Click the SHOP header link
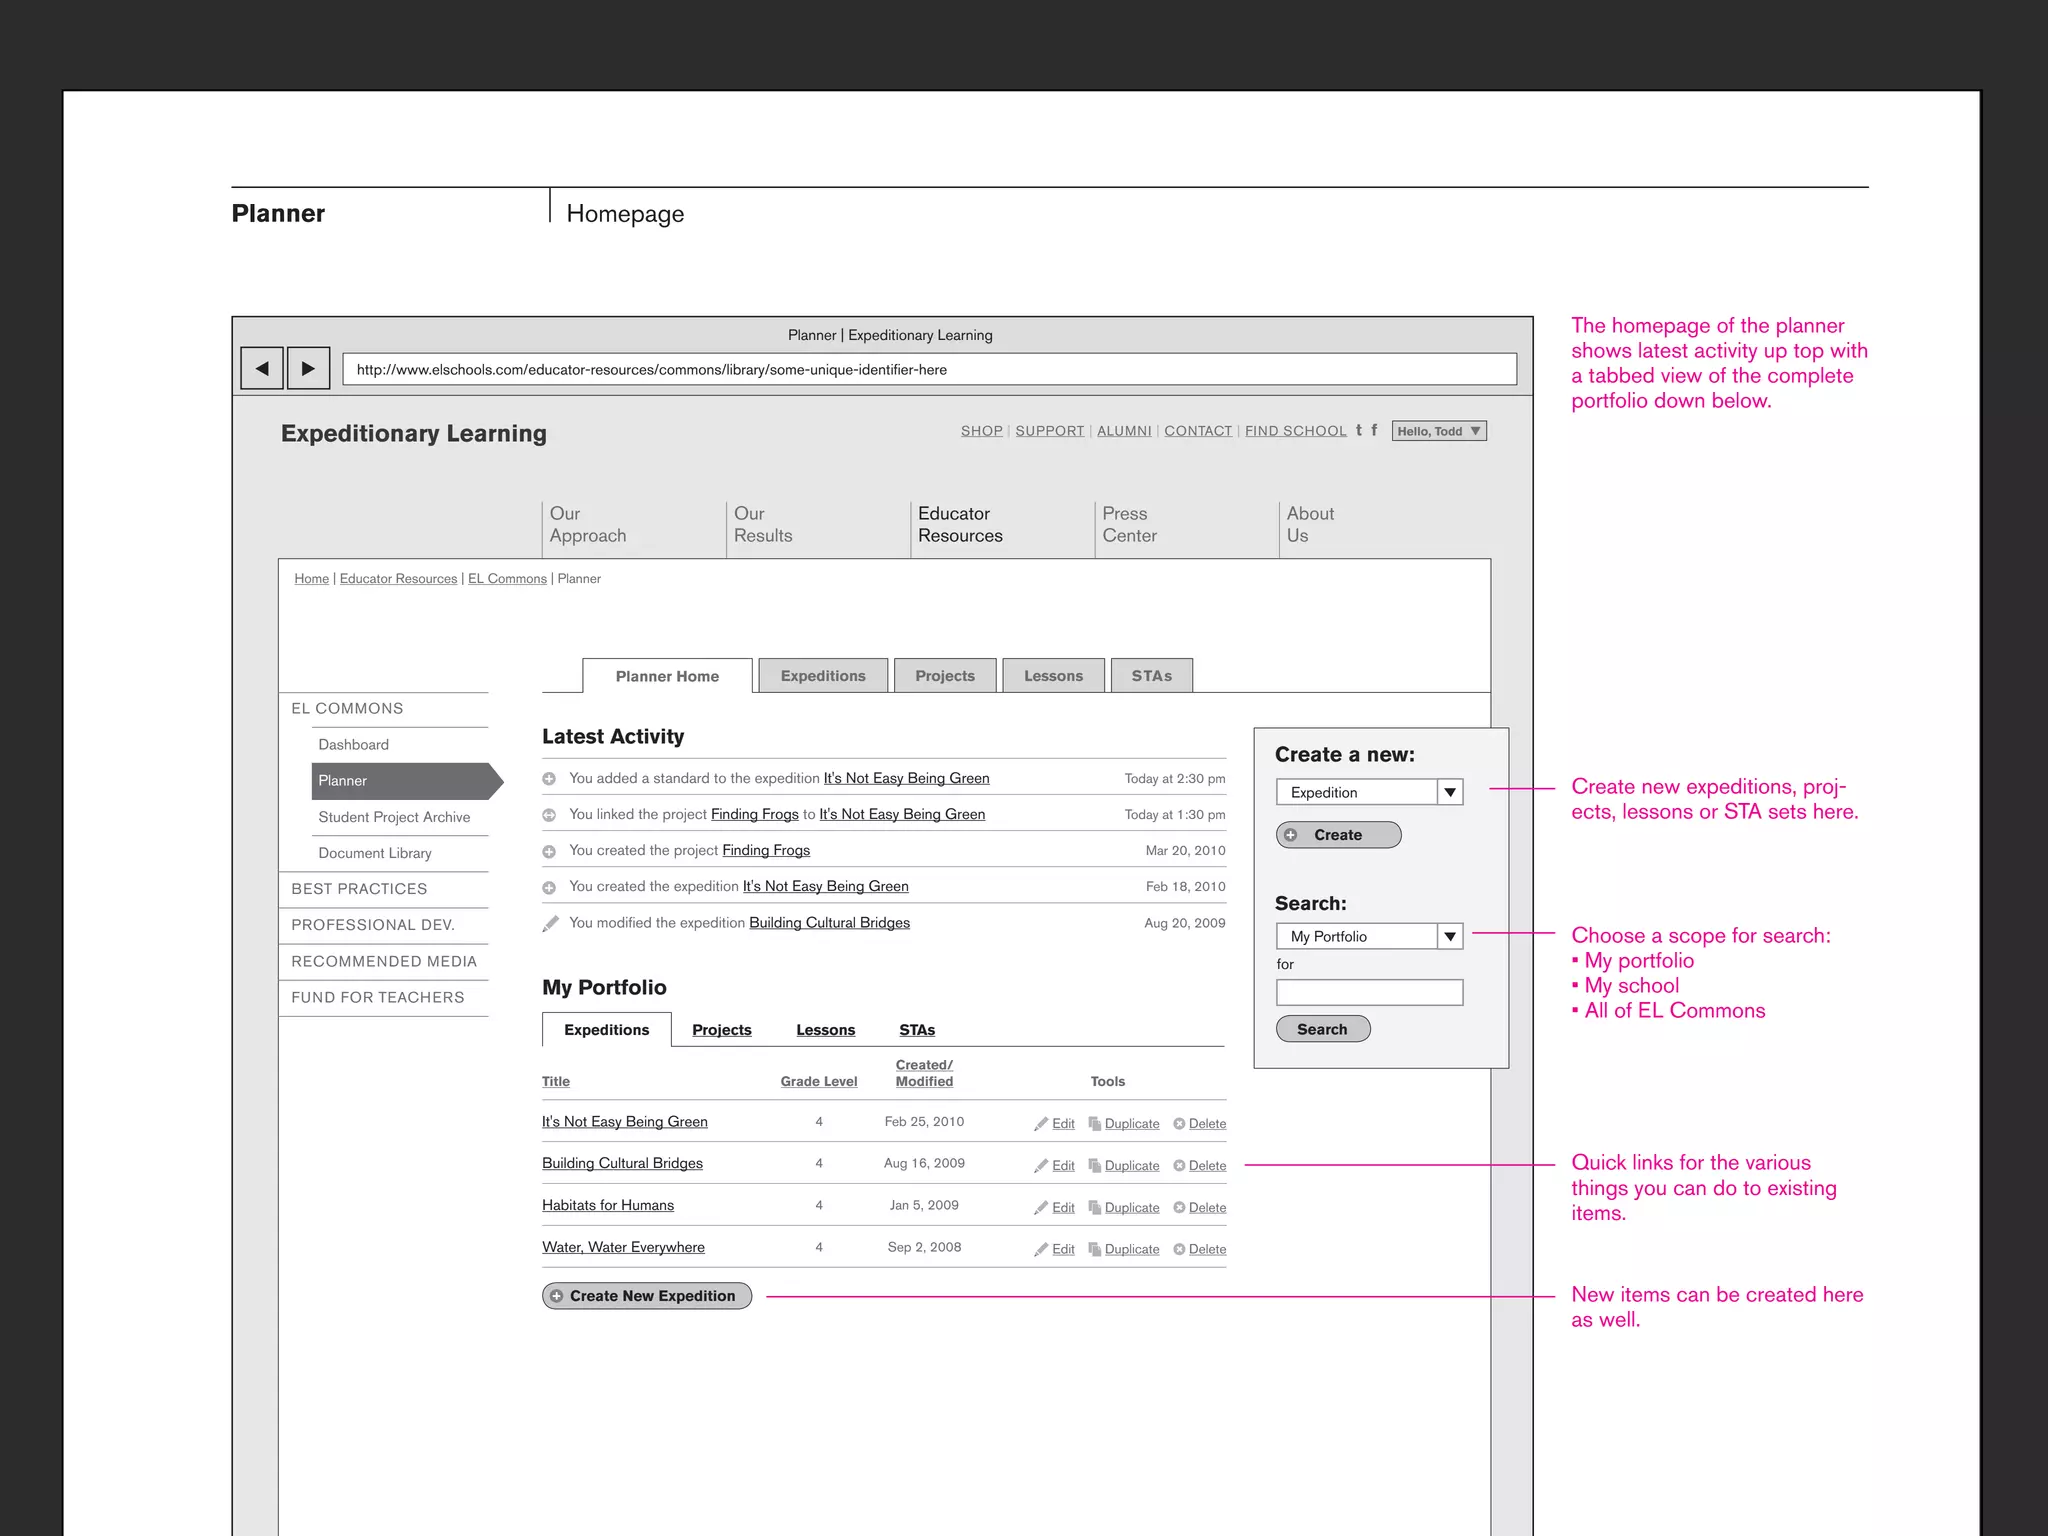2048x1536 pixels. (x=981, y=431)
